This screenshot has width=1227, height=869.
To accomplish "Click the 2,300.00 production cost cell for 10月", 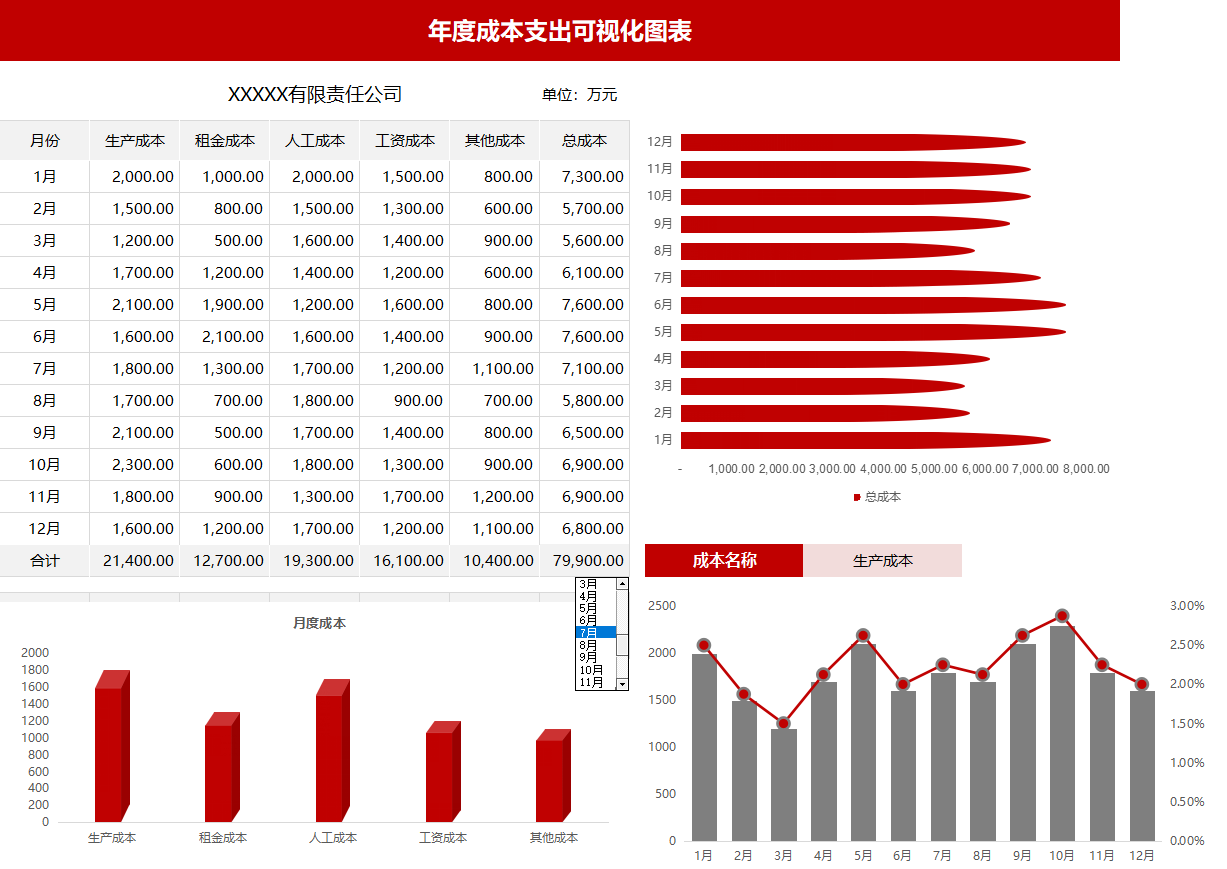I will coord(135,464).
